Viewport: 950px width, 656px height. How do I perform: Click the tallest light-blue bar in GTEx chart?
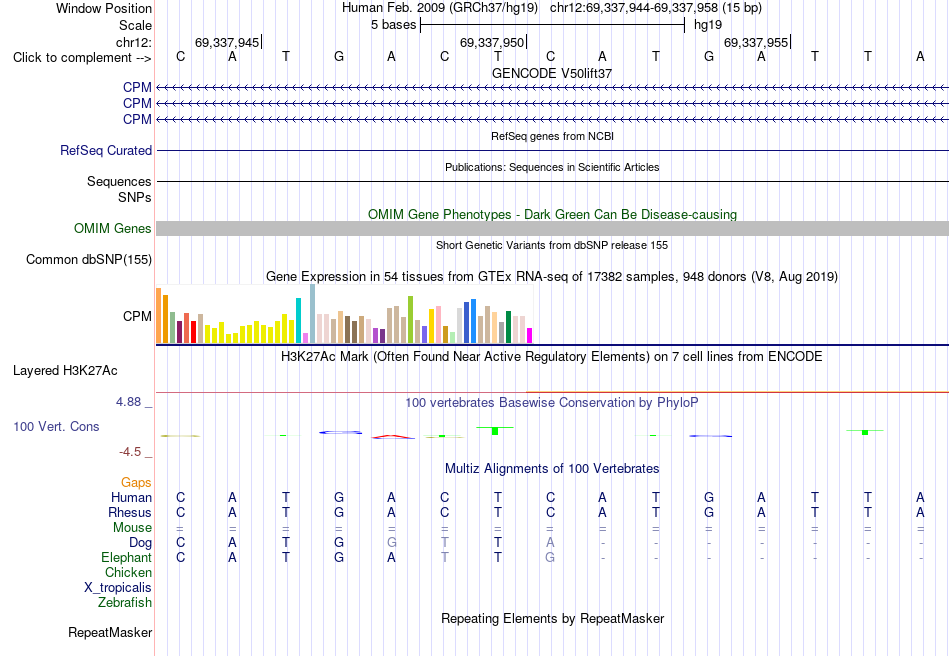[x=313, y=314]
